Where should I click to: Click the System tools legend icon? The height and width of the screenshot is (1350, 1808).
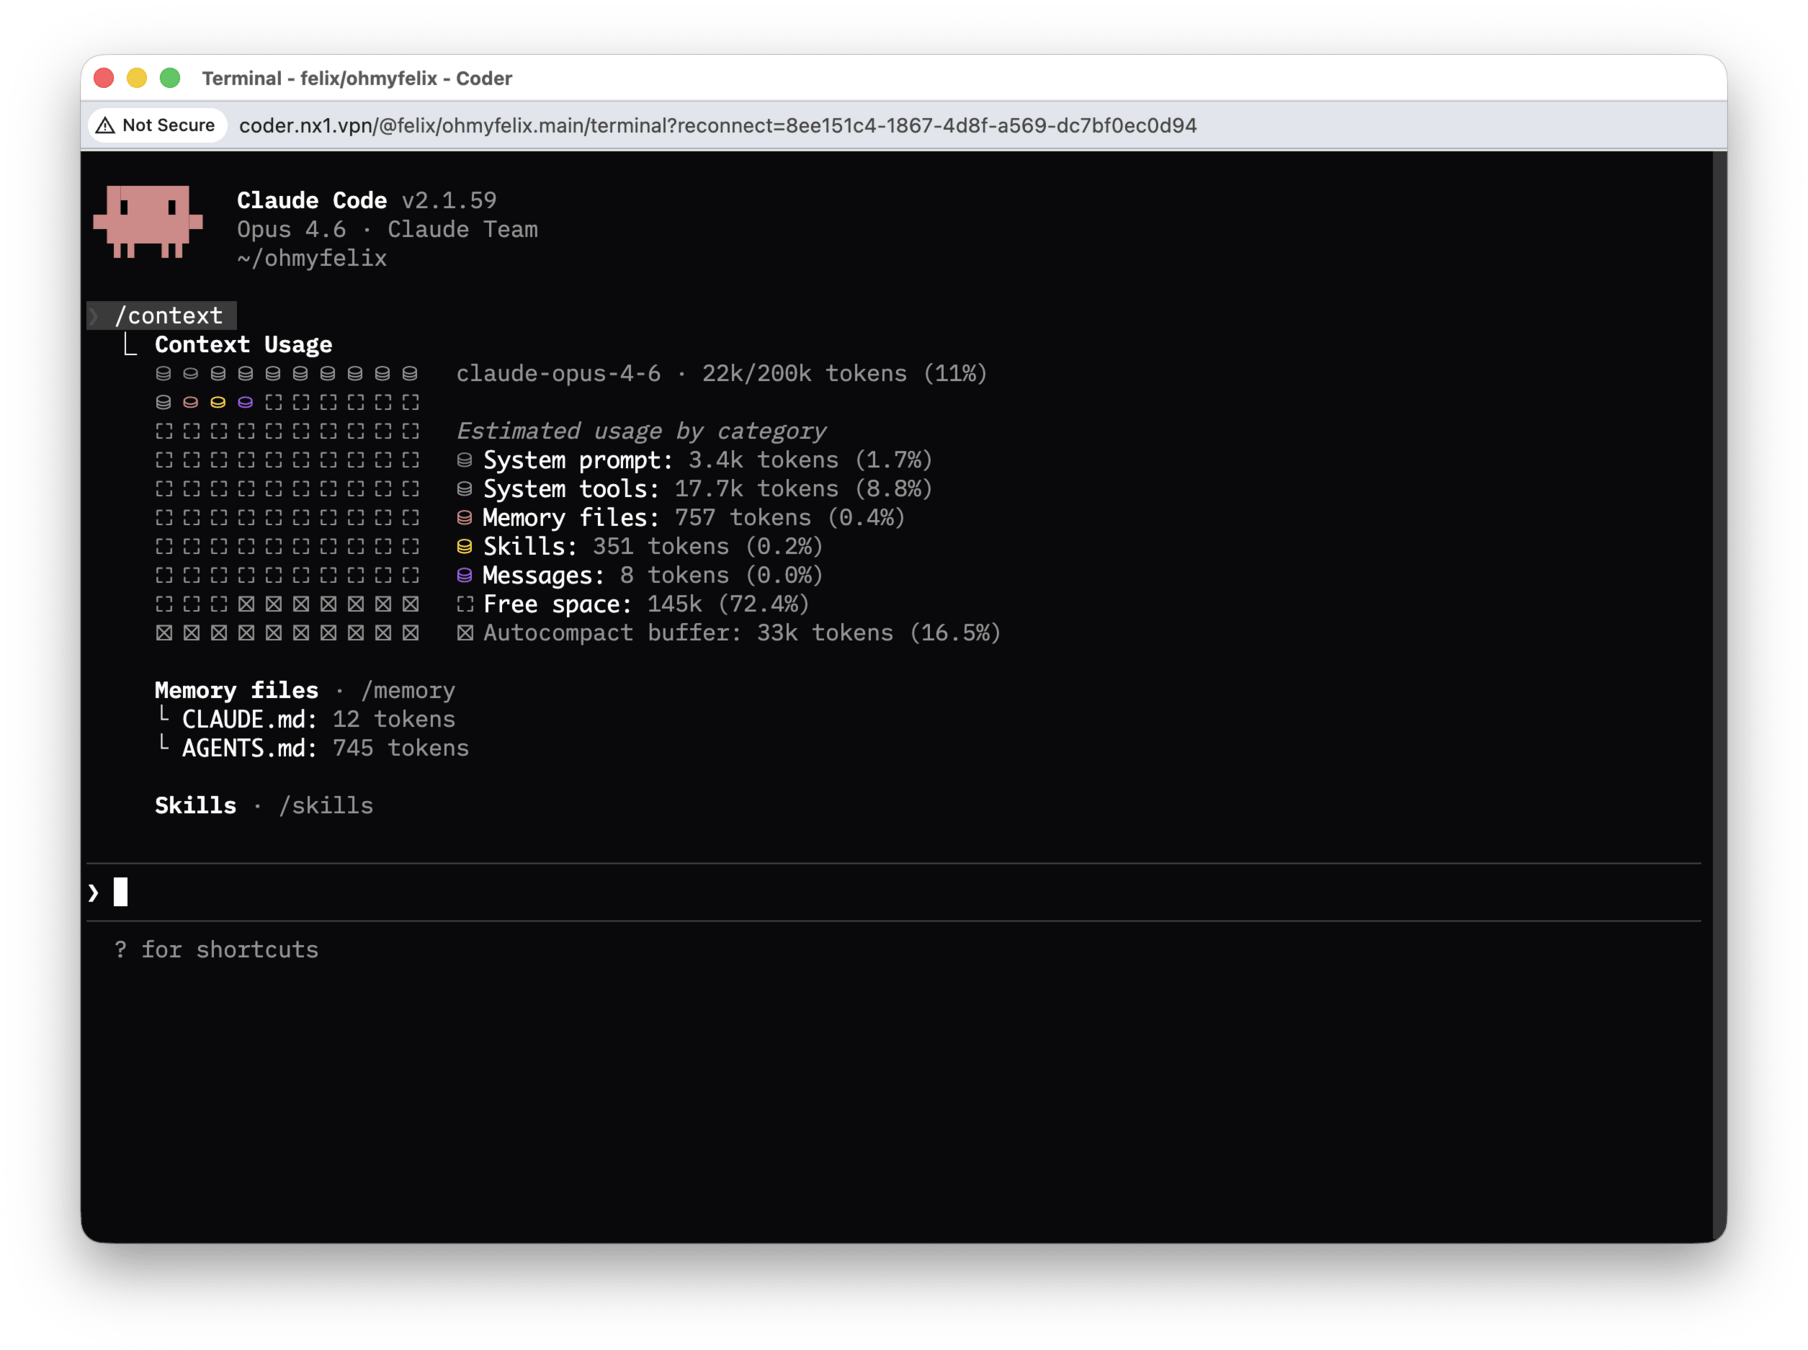point(464,489)
